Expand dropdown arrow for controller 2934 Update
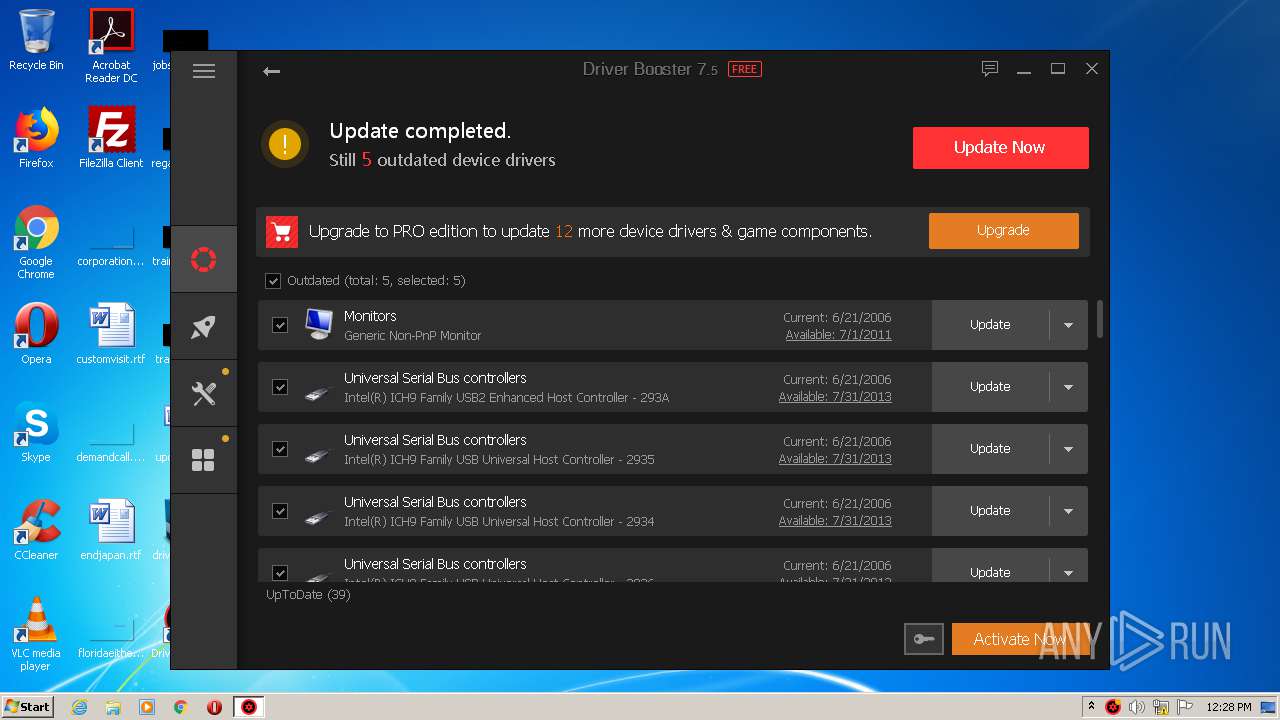Image resolution: width=1280 pixels, height=720 pixels. (1068, 511)
